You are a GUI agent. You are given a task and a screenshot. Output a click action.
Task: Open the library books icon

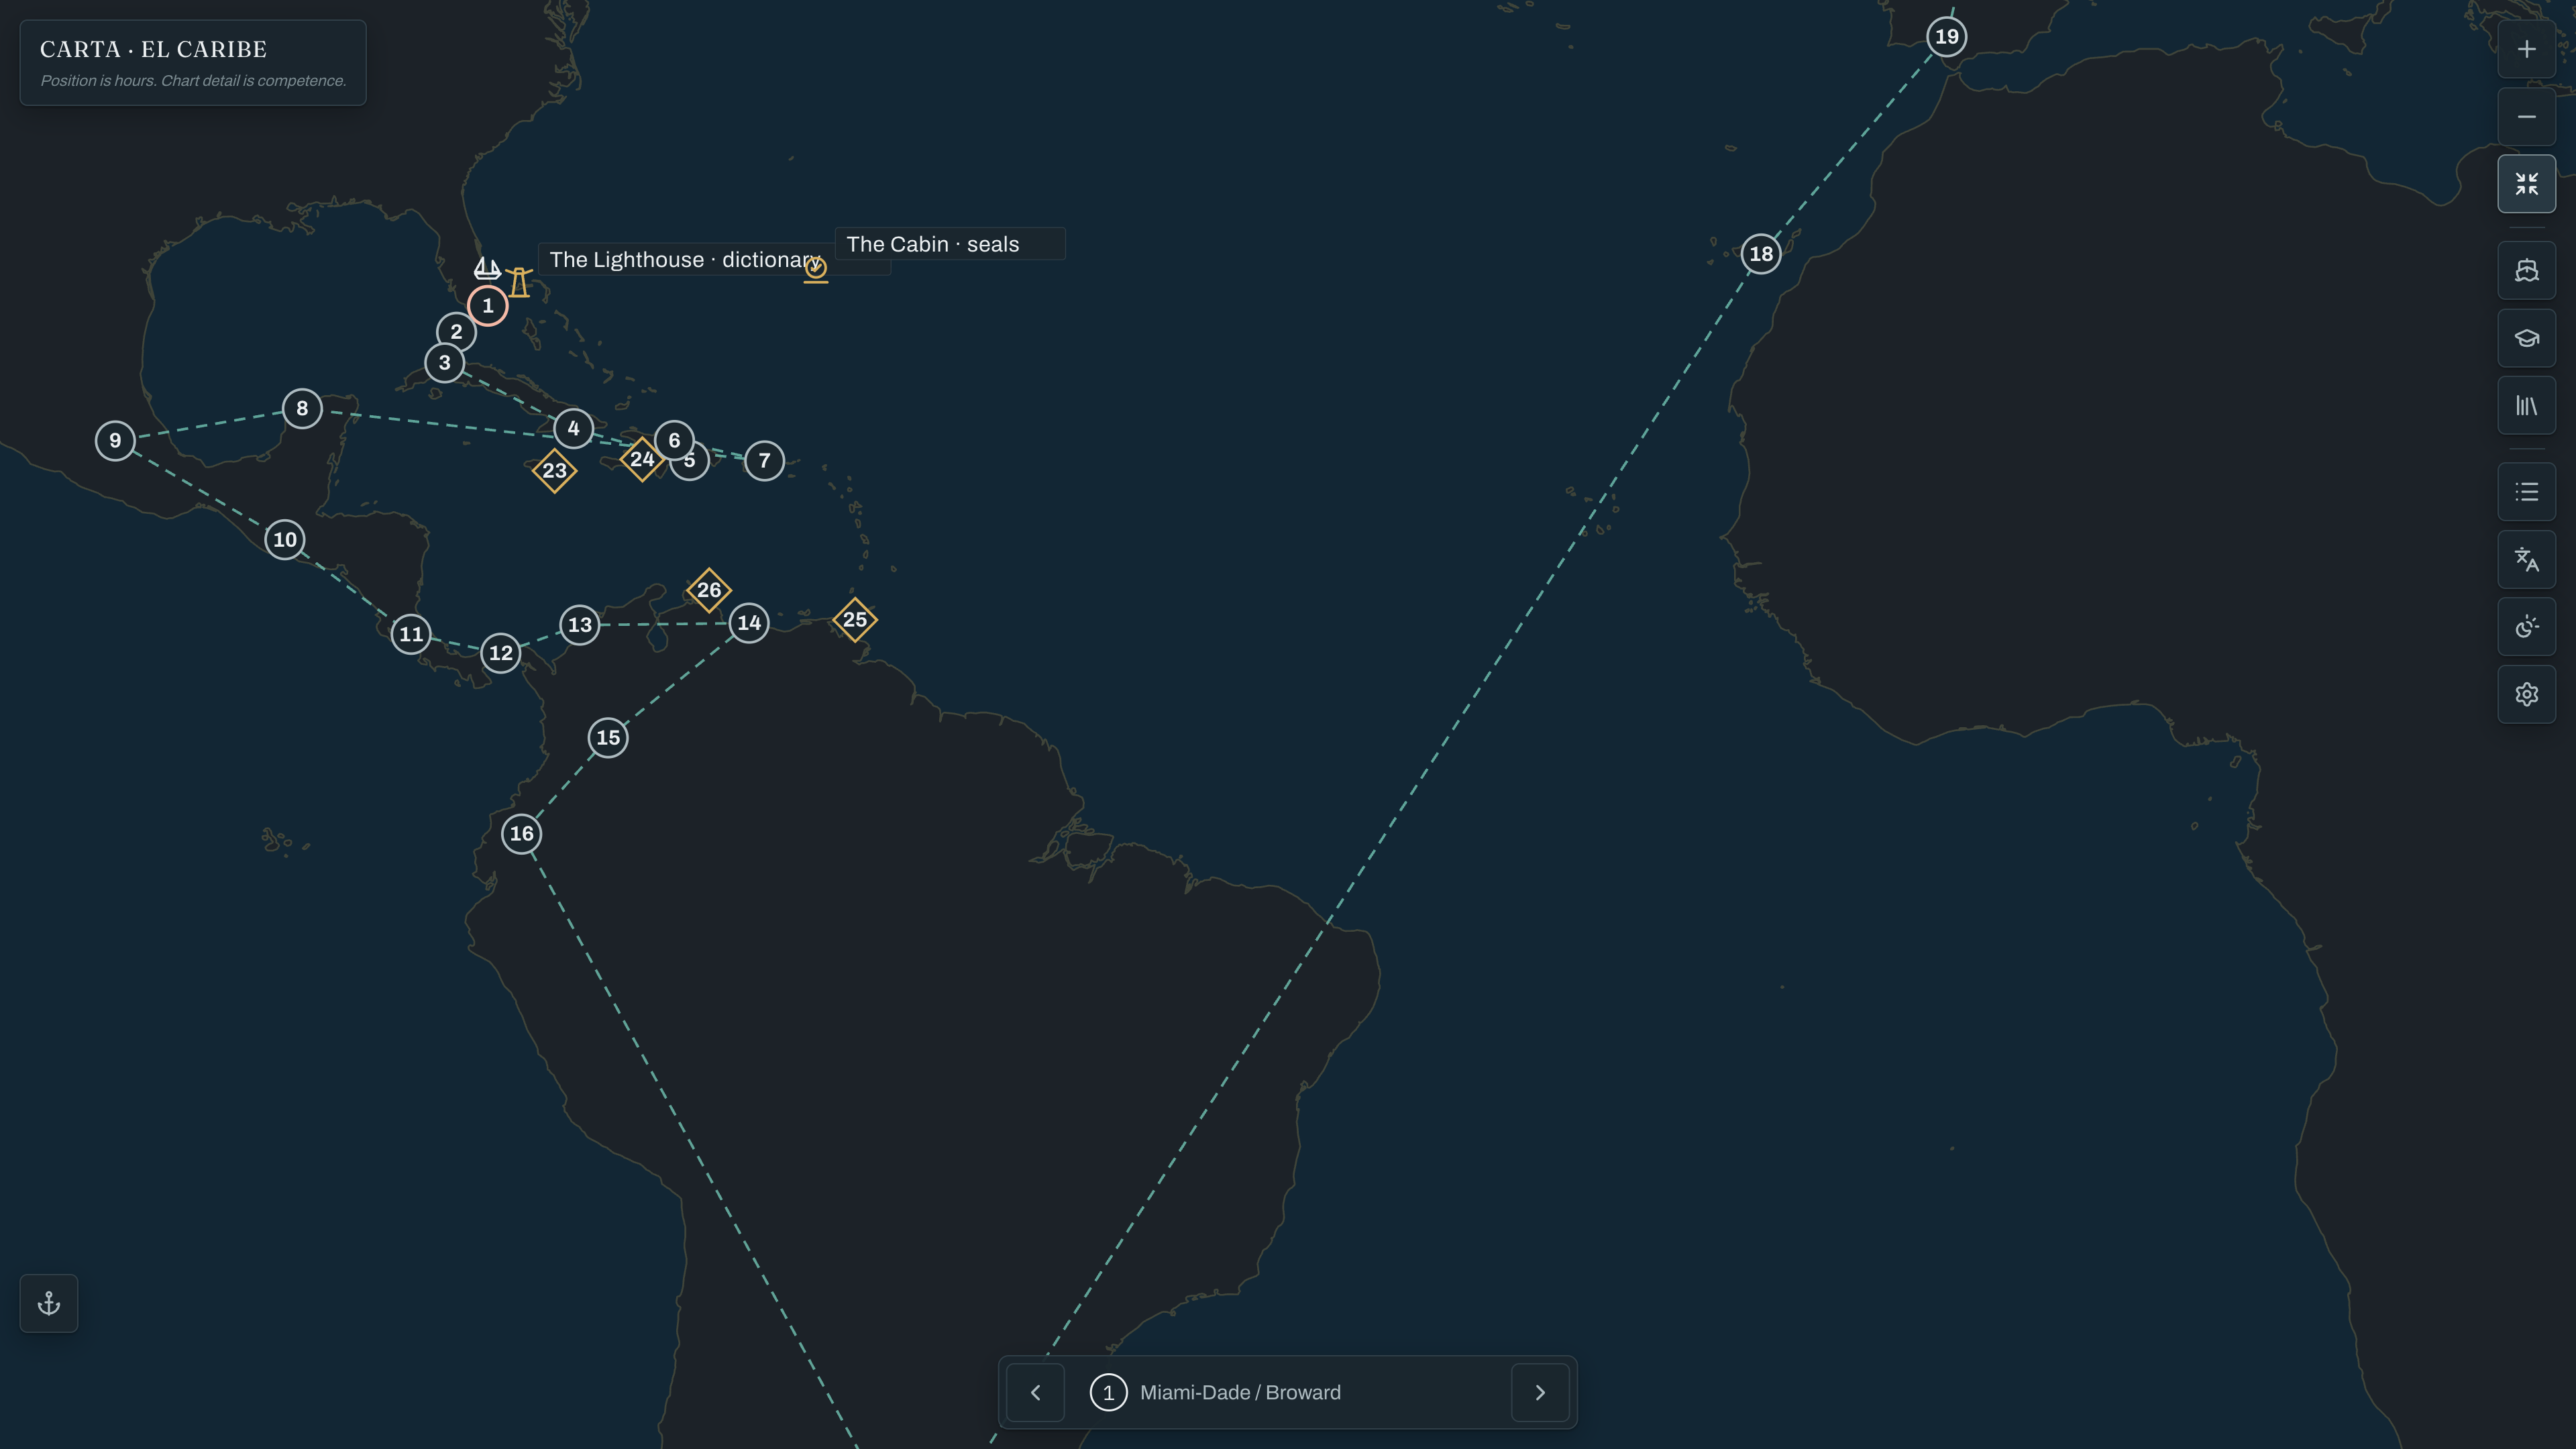click(x=2526, y=406)
